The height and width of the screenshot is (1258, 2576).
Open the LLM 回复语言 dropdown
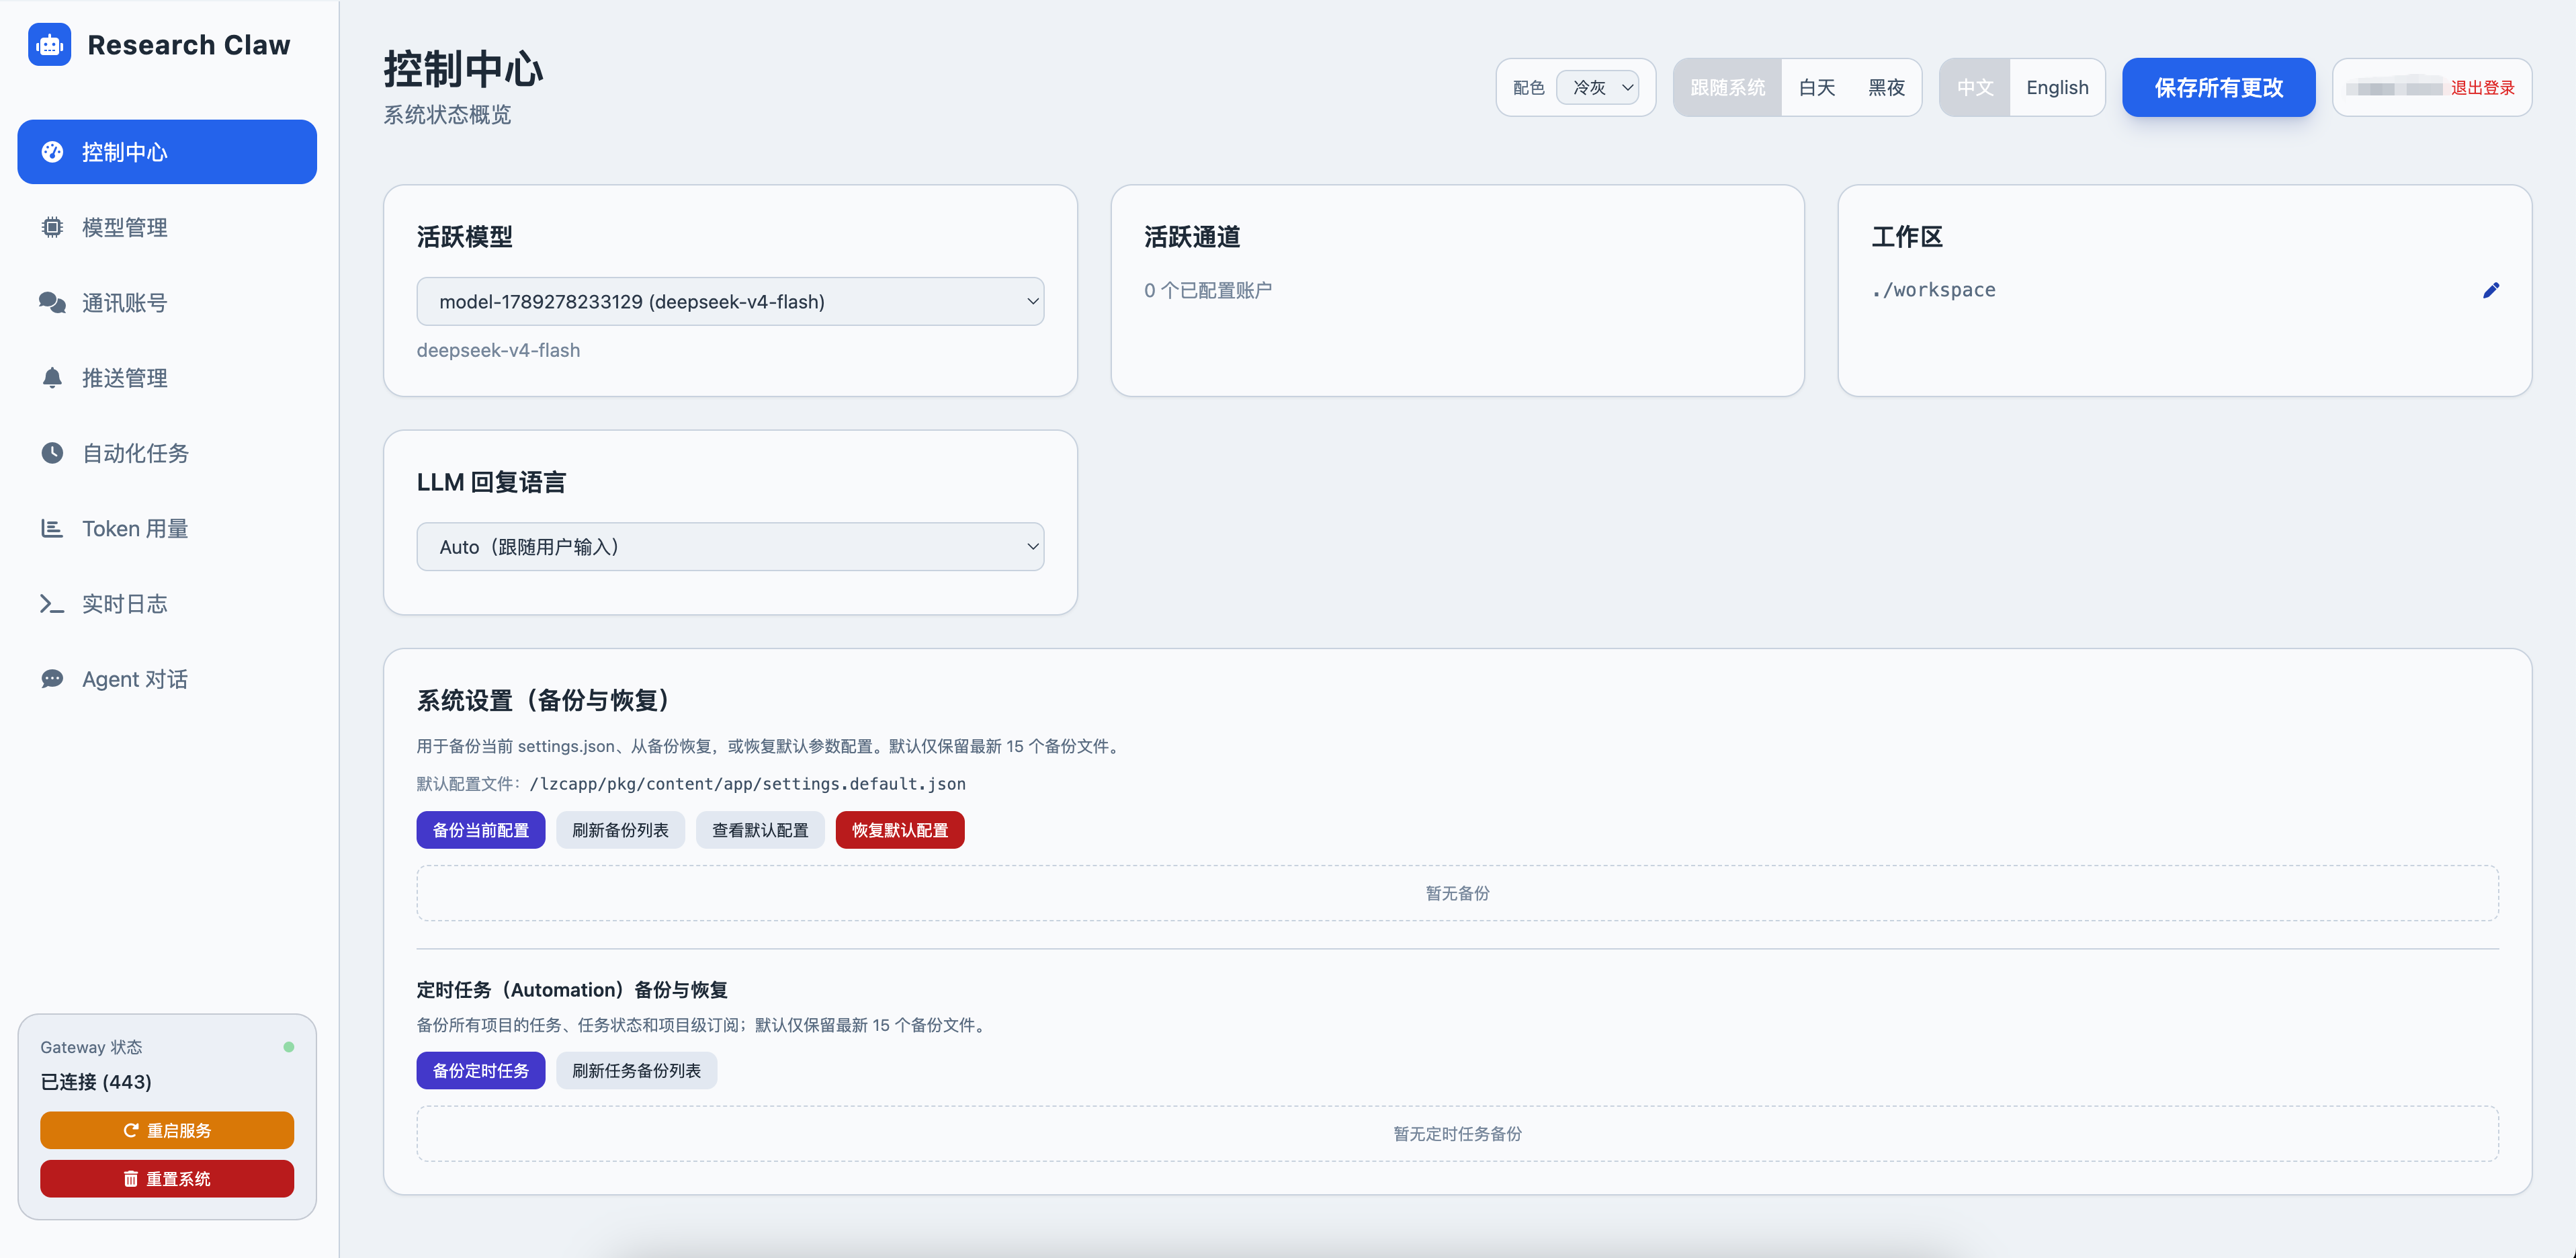(730, 547)
